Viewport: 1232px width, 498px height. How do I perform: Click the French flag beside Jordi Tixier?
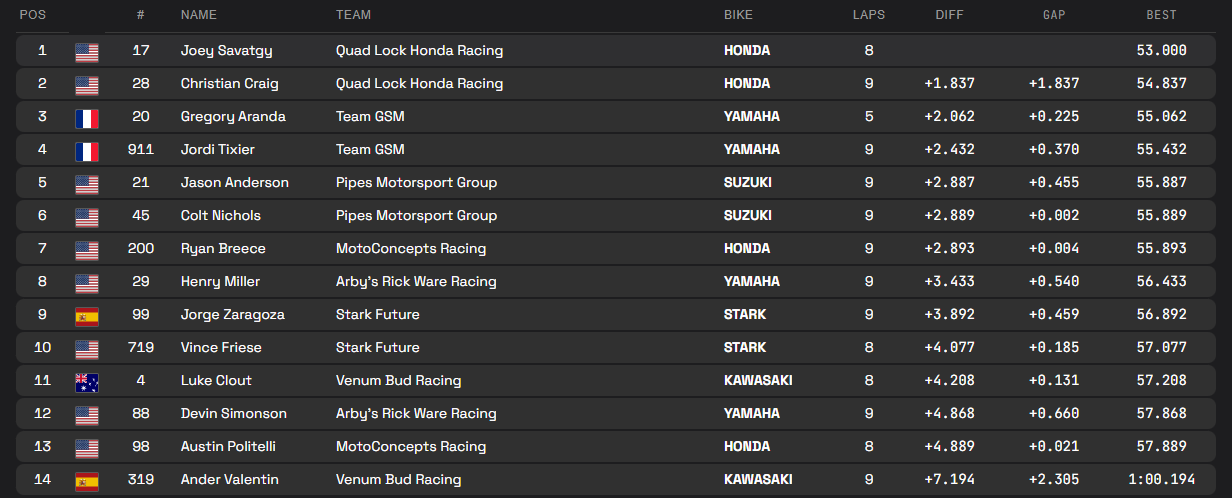click(87, 150)
